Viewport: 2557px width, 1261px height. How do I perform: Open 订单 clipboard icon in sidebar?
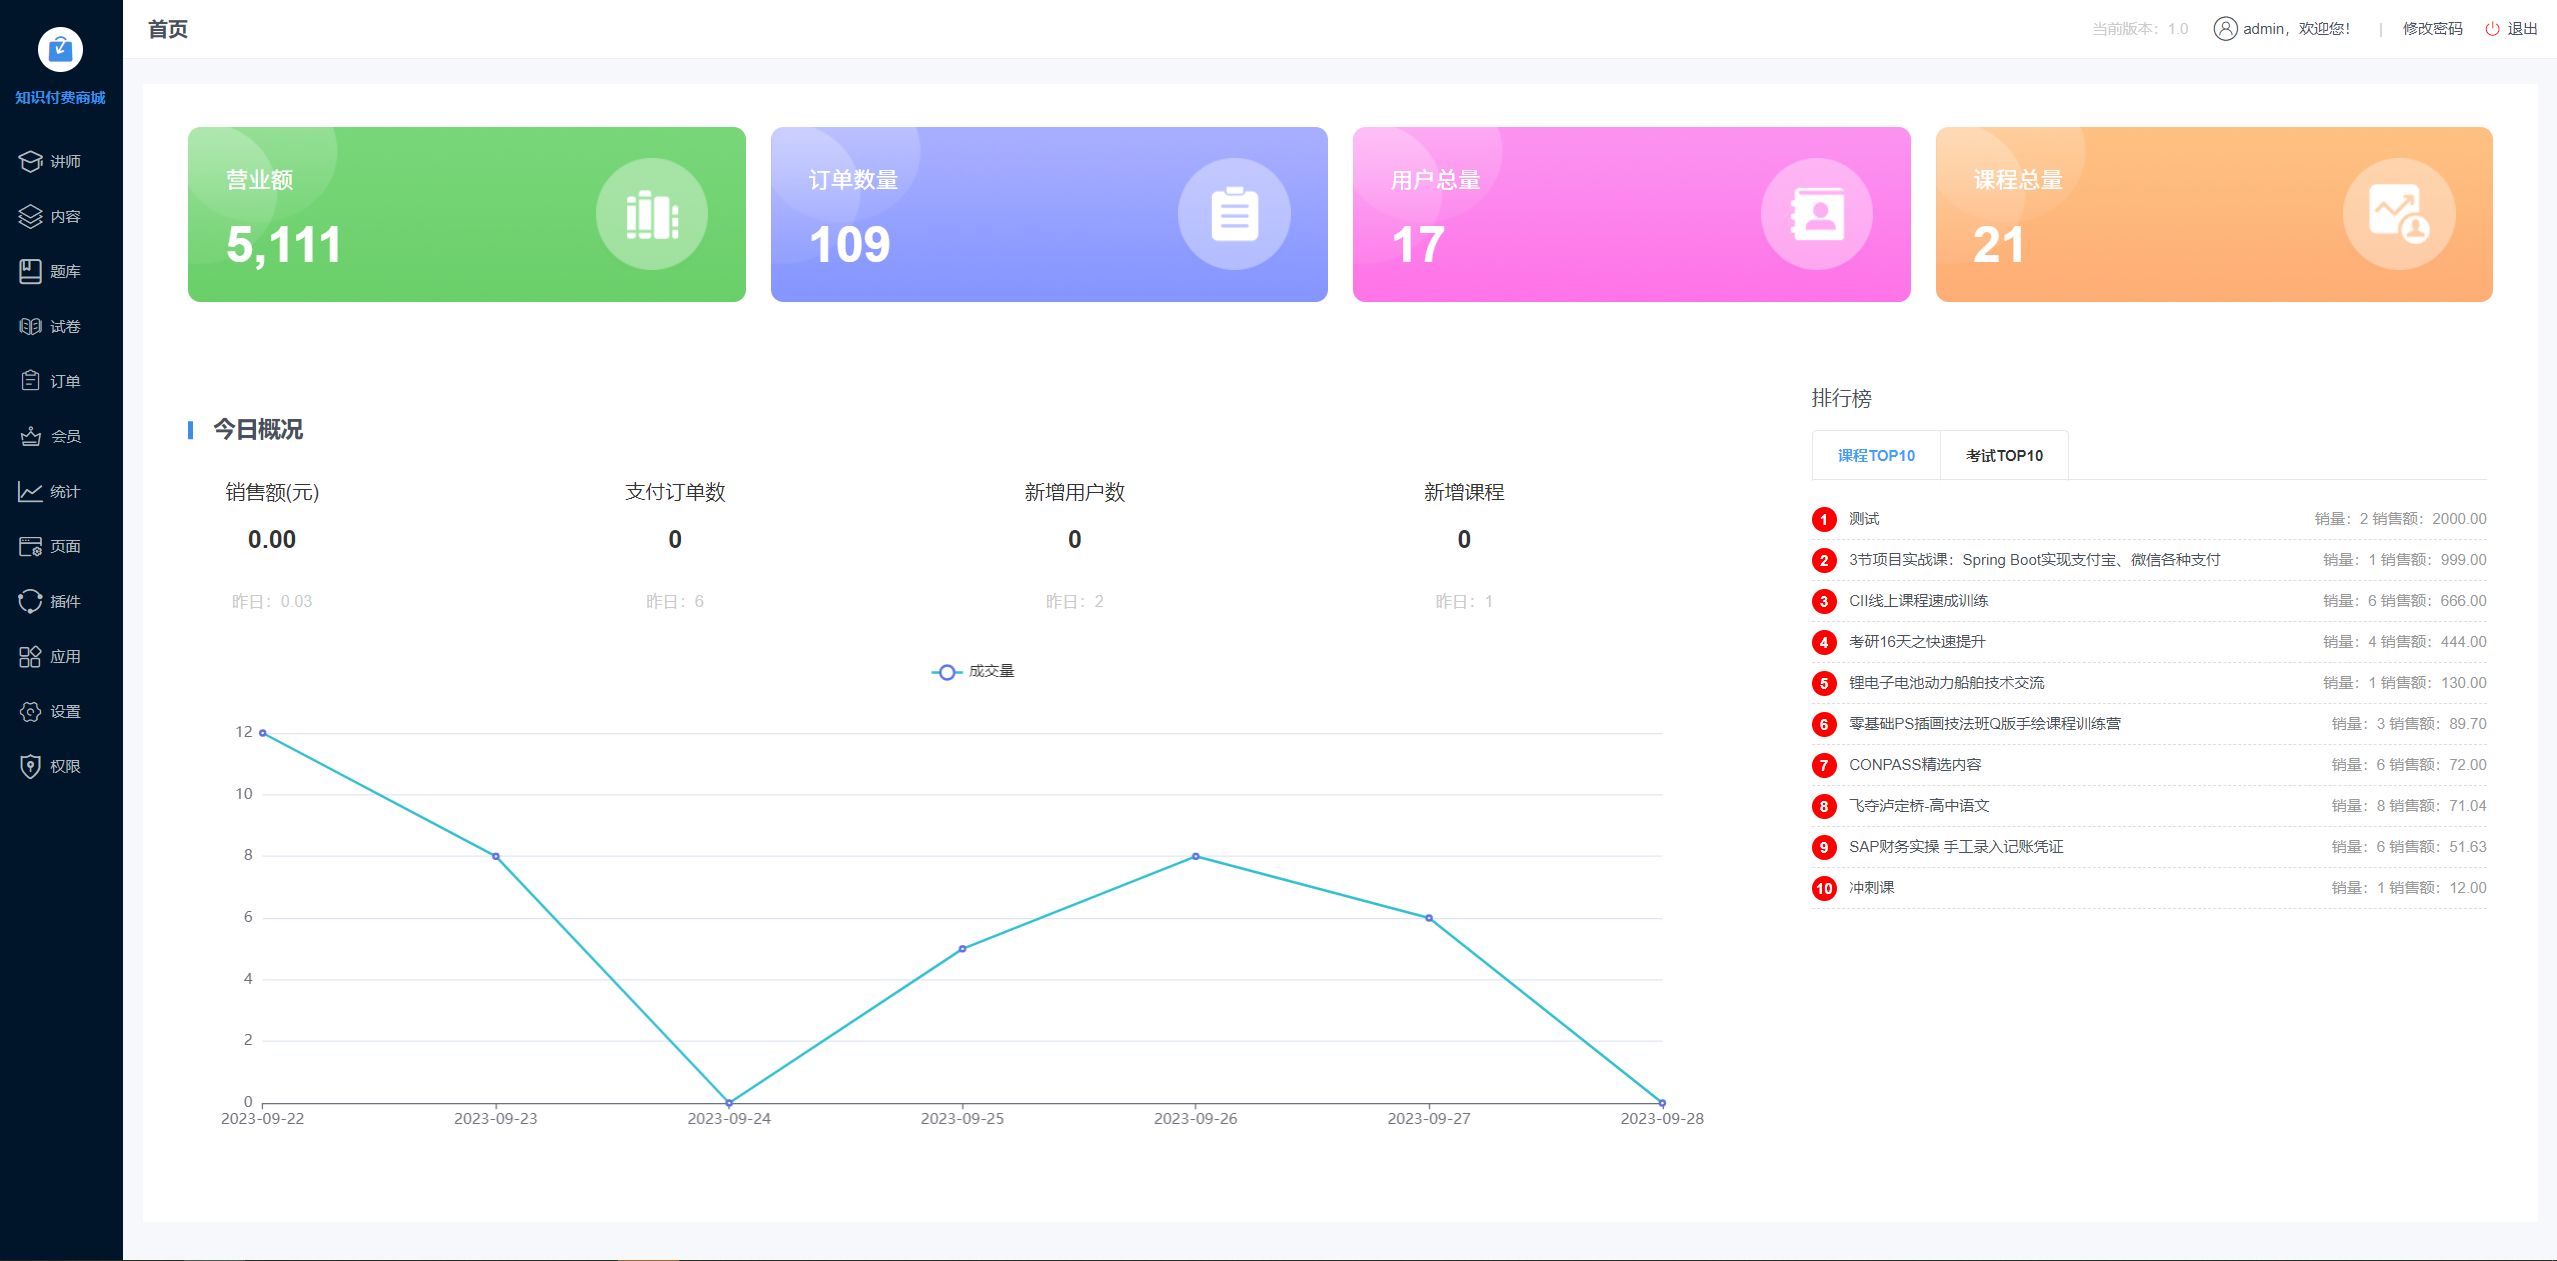30,381
